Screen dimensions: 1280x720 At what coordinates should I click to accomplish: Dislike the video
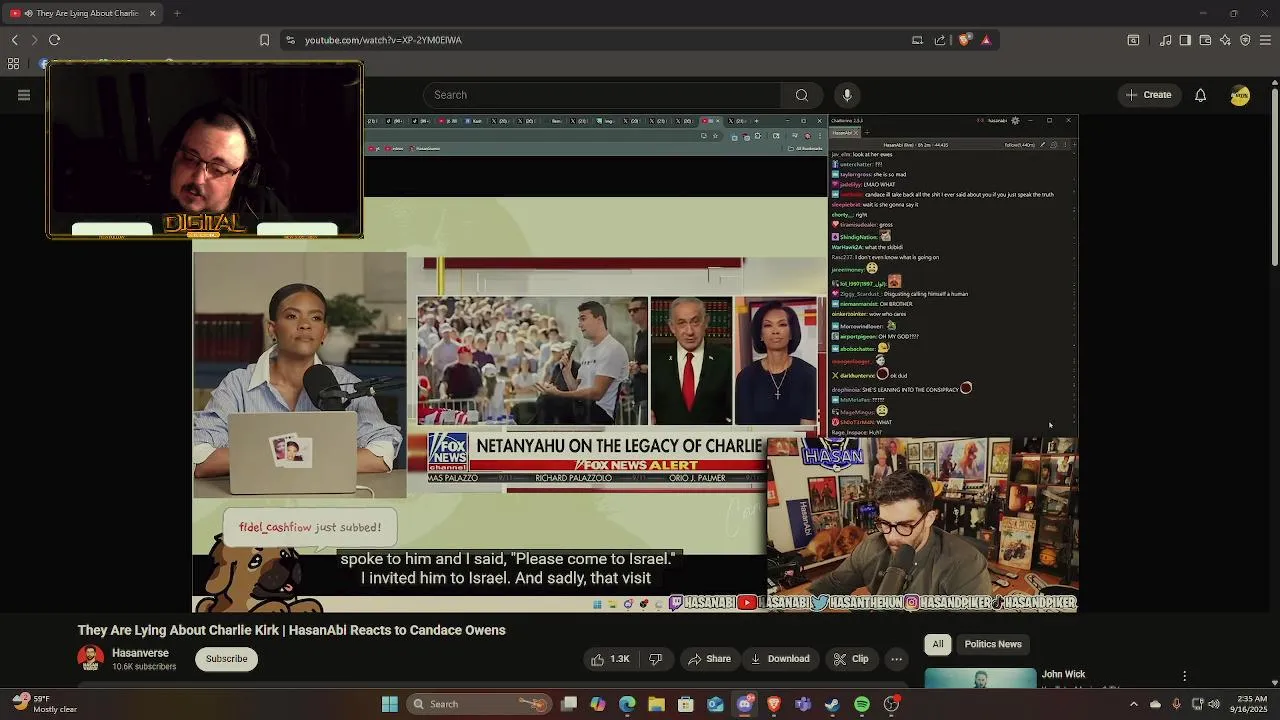coord(656,659)
